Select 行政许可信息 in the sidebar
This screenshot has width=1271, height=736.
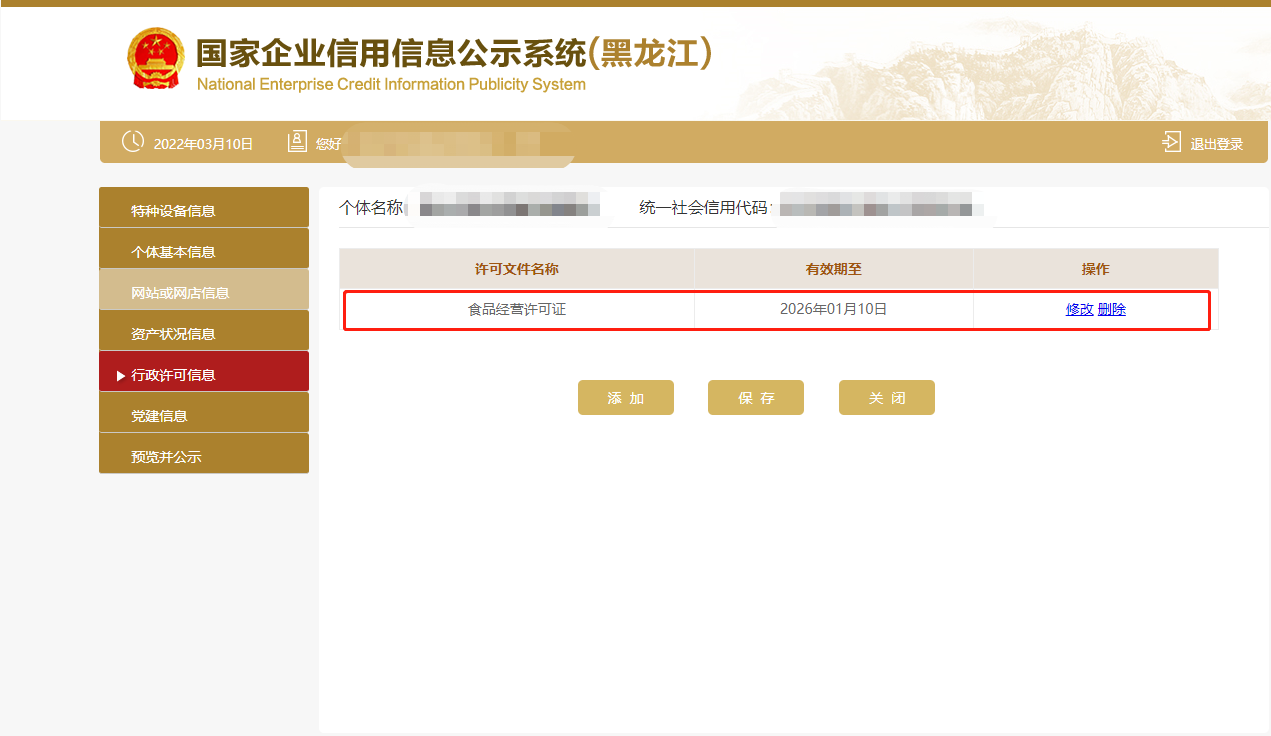[204, 372]
